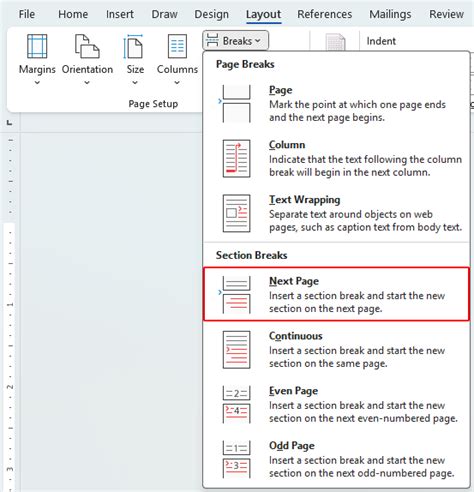Expand the Columns dropdown arrow
This screenshot has width=474, height=492.
click(x=177, y=82)
